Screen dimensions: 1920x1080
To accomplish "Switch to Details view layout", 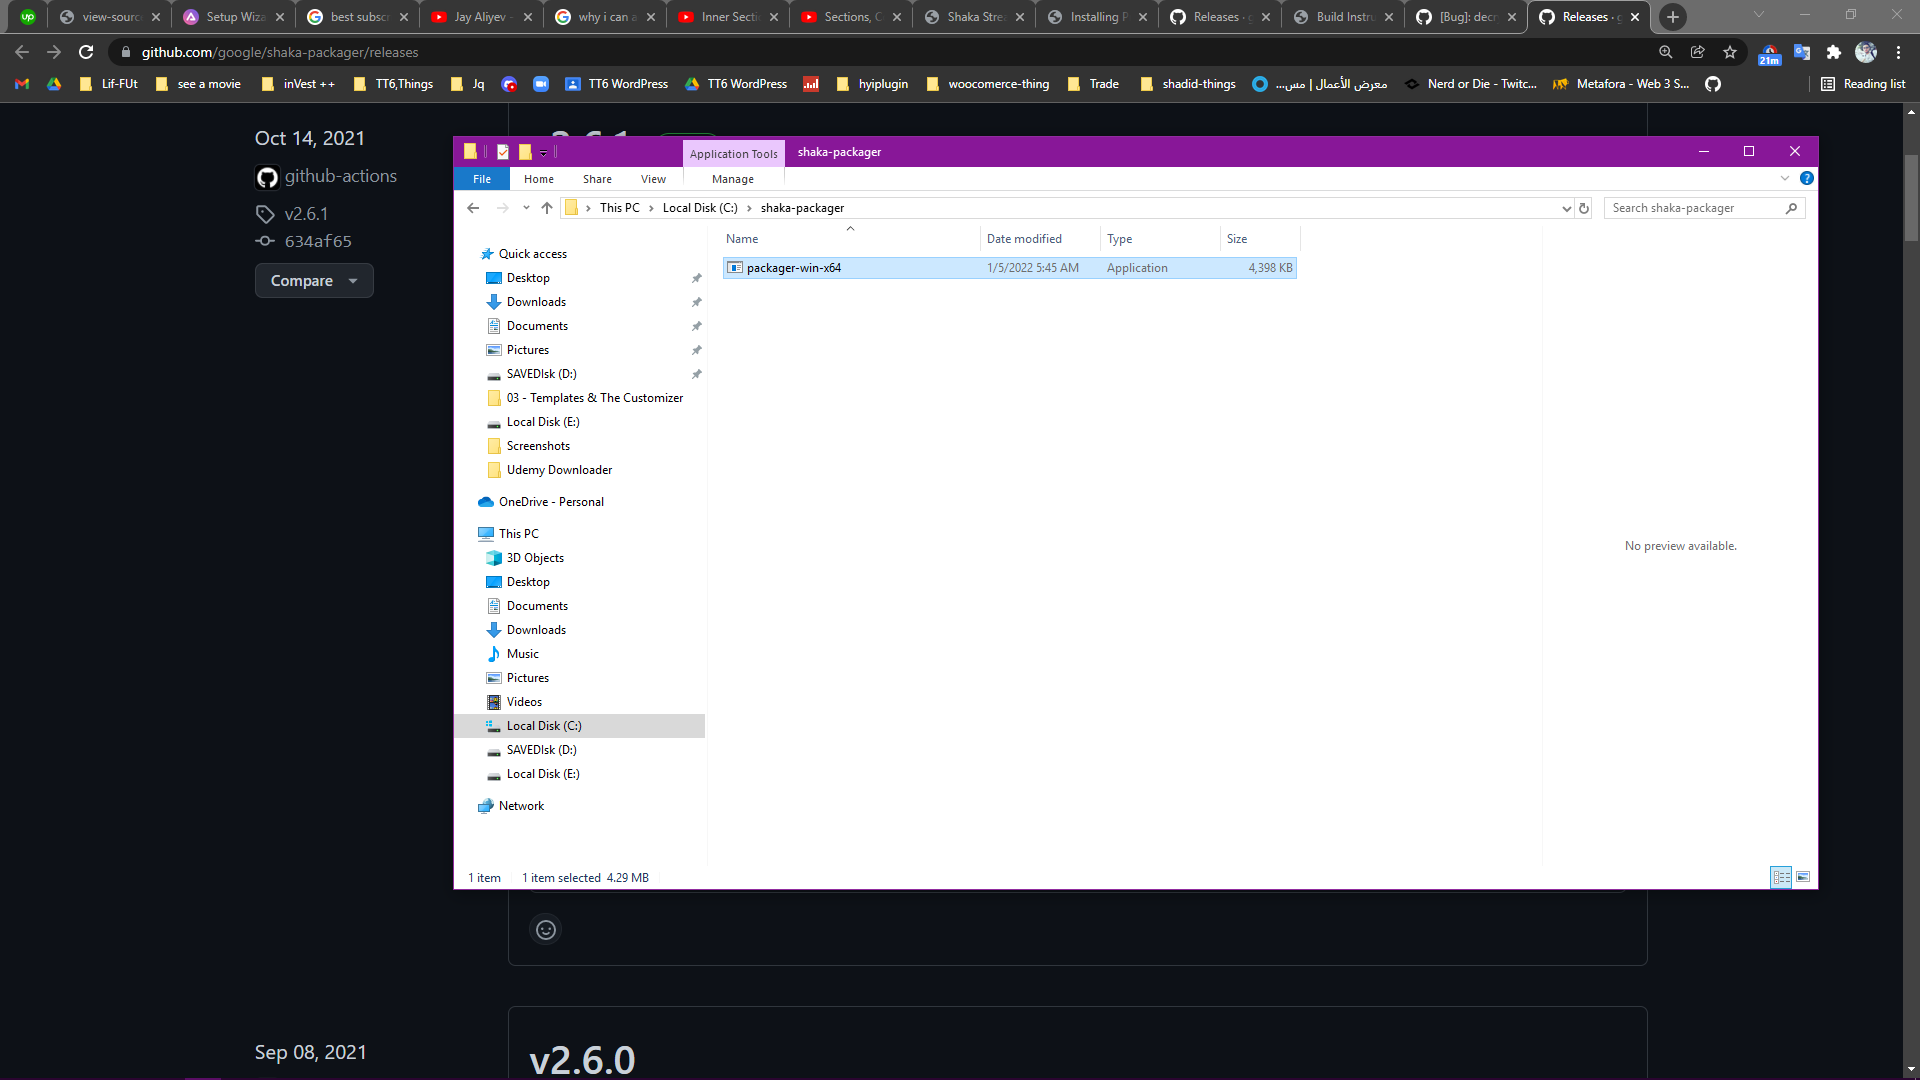I will click(1780, 877).
